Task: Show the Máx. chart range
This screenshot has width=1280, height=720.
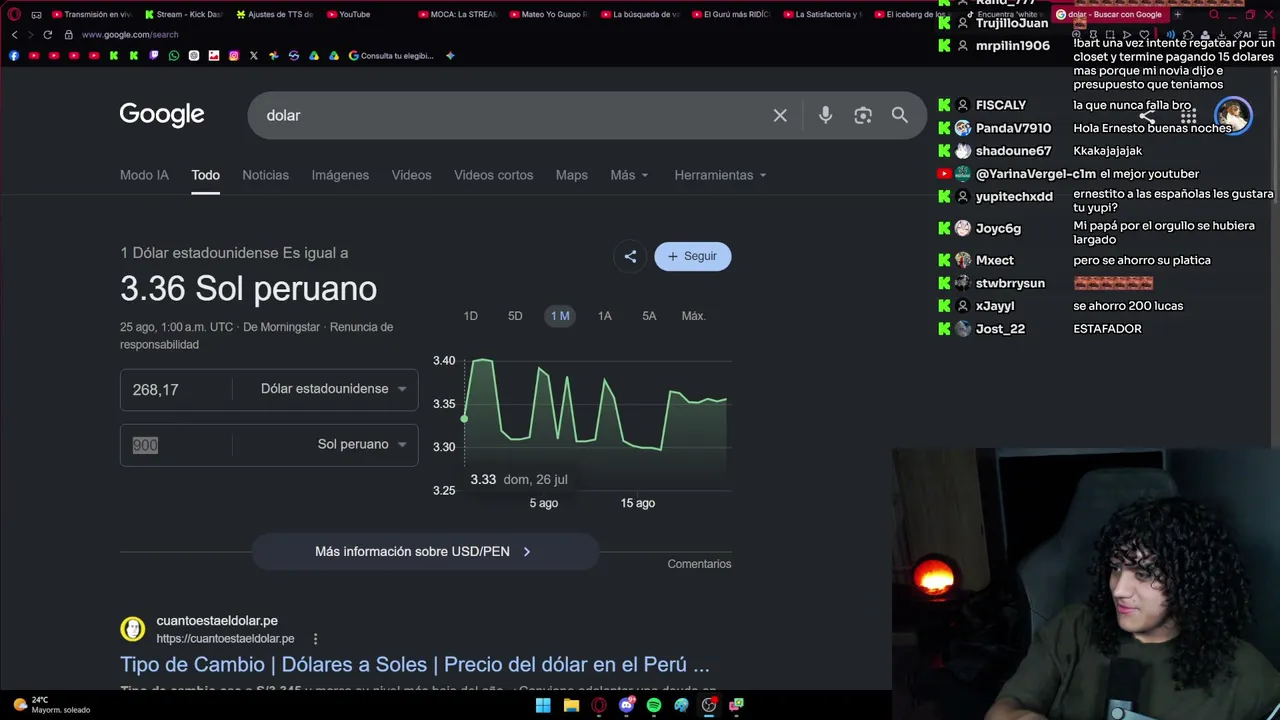Action: (693, 316)
